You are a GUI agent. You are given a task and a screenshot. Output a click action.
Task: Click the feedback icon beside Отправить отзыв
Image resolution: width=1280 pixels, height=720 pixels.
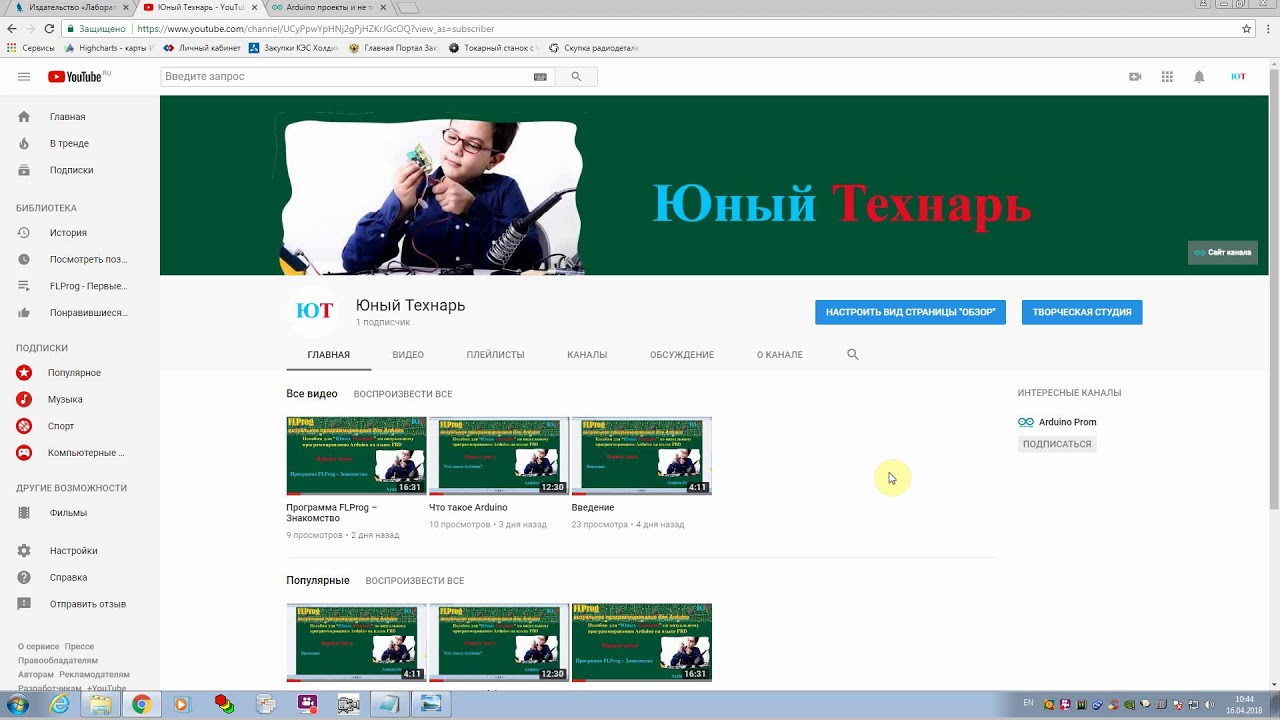[24, 604]
